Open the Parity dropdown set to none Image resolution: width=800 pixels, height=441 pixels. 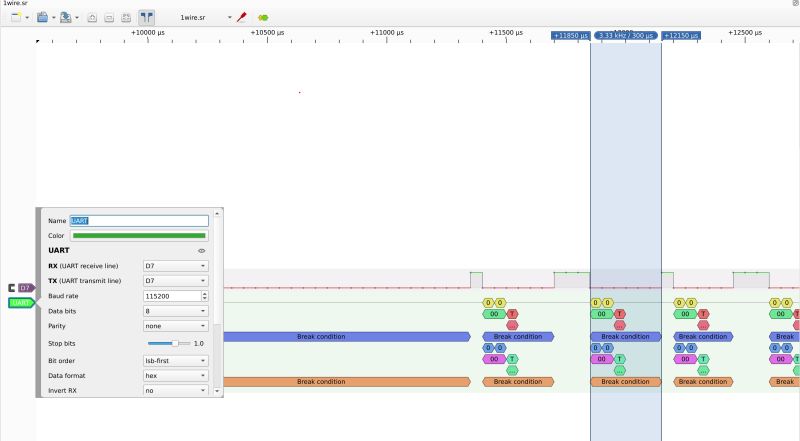[x=176, y=326]
